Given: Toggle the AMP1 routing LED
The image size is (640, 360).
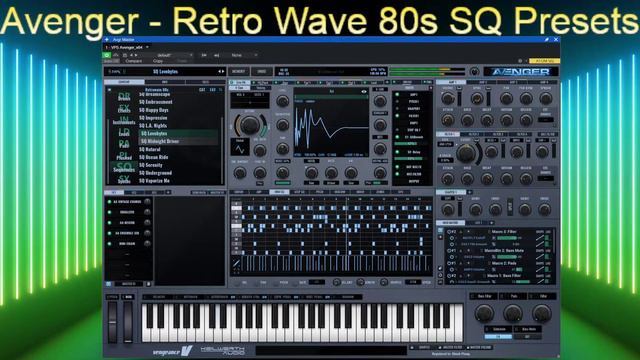Looking at the screenshot, I should (397, 94).
